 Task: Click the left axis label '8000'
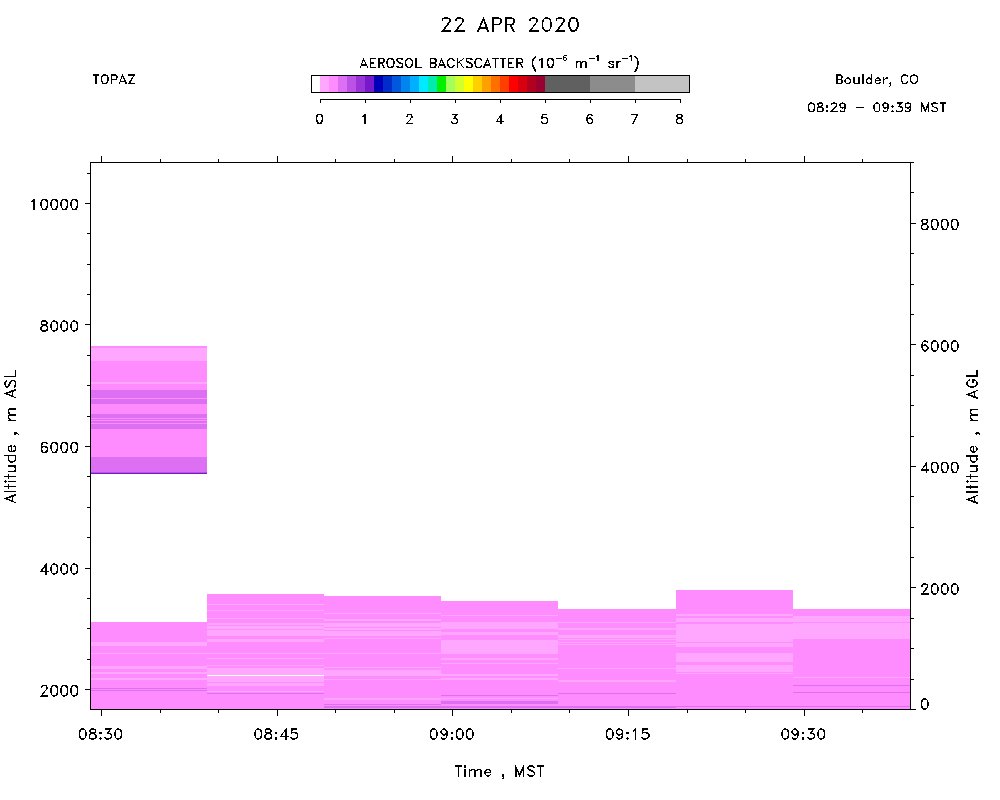pyautogui.click(x=59, y=325)
